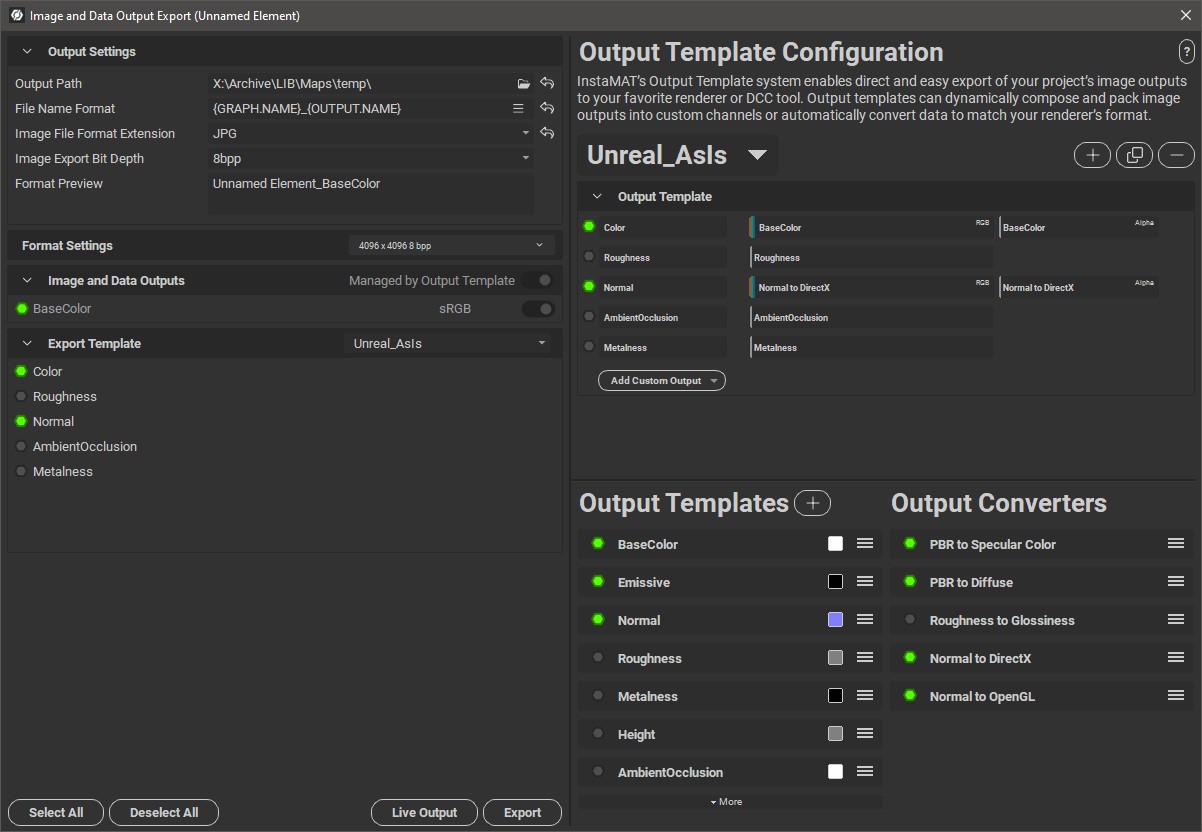Remove the current template with minus icon
The image size is (1202, 832).
1176,155
